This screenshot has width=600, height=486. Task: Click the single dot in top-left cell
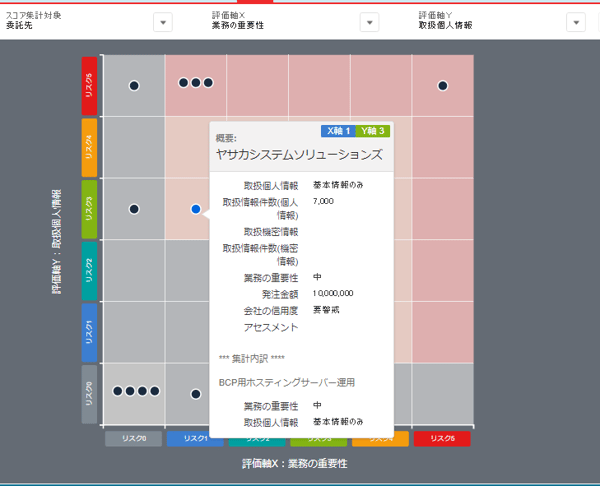[x=134, y=86]
